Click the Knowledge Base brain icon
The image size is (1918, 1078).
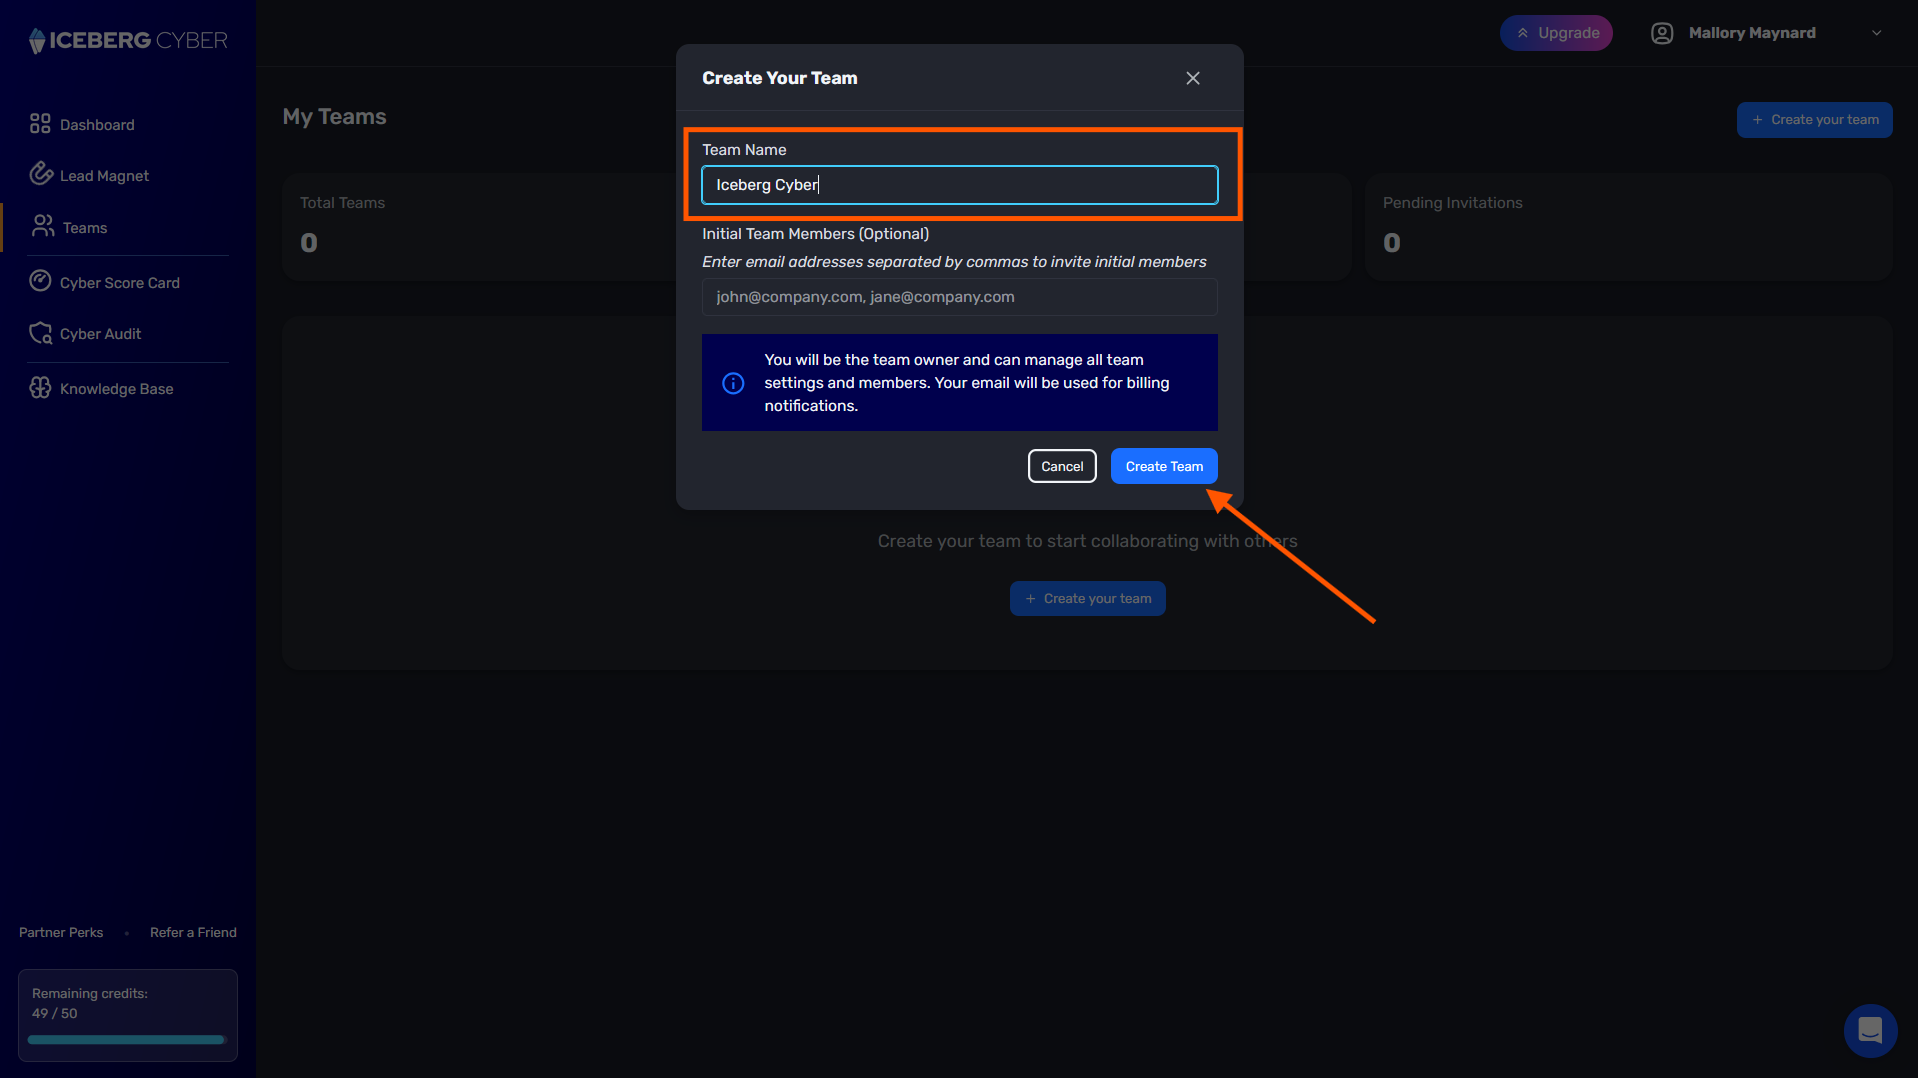click(x=40, y=388)
